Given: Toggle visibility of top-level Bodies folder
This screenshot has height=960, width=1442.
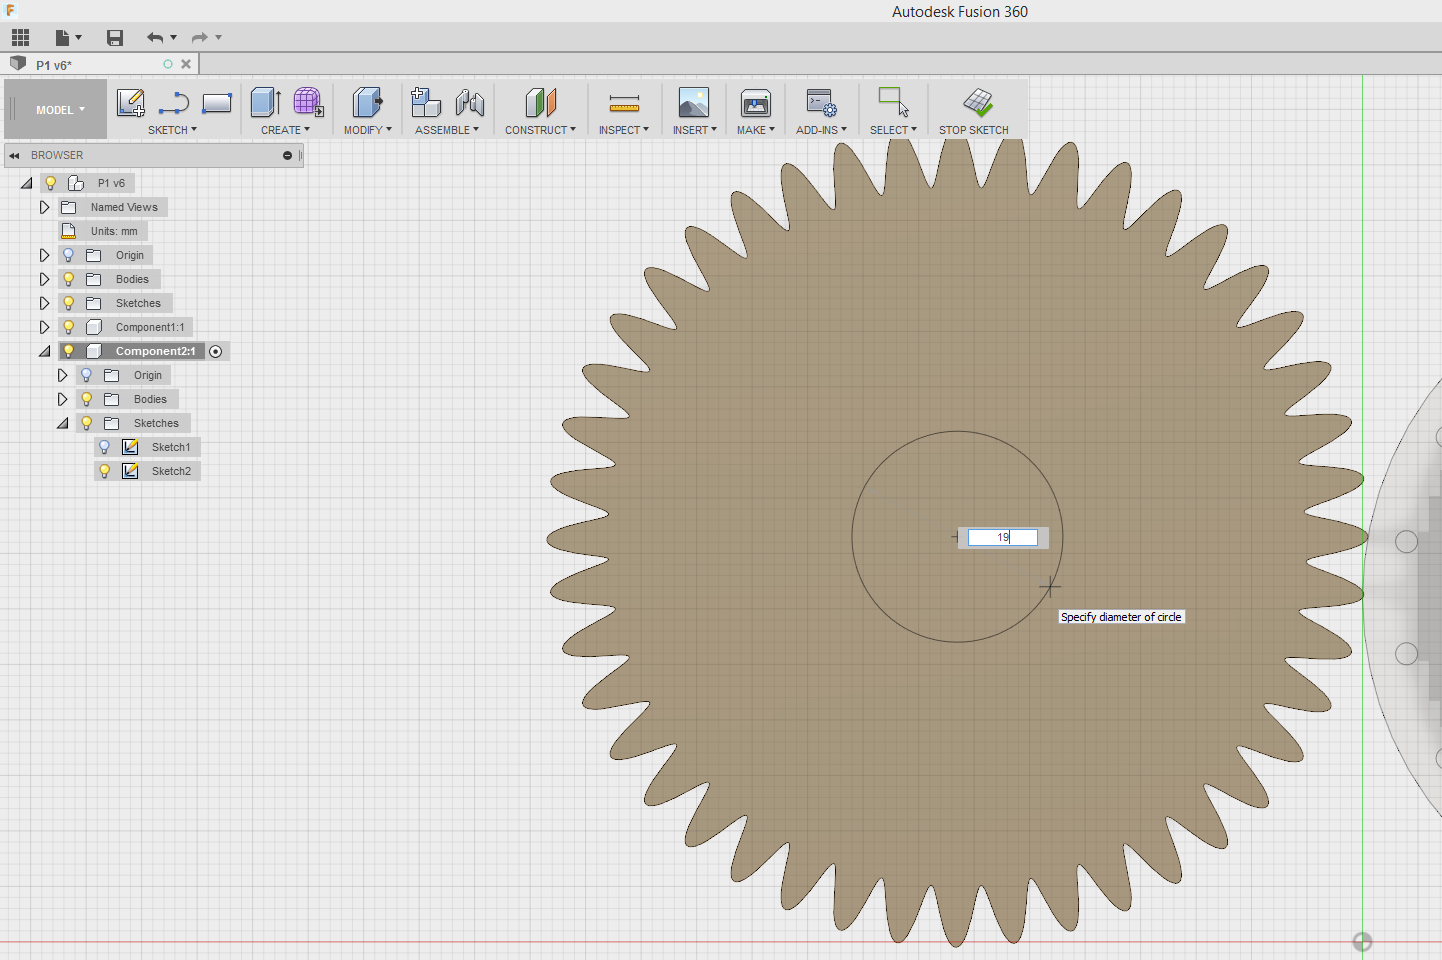Looking at the screenshot, I should pos(69,279).
